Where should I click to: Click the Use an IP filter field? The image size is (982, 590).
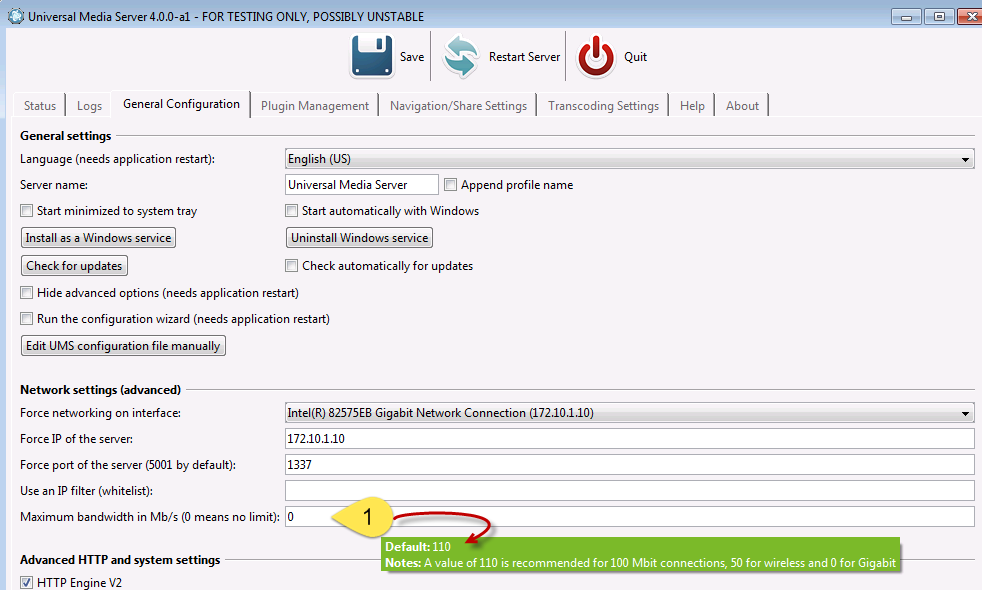(x=629, y=490)
